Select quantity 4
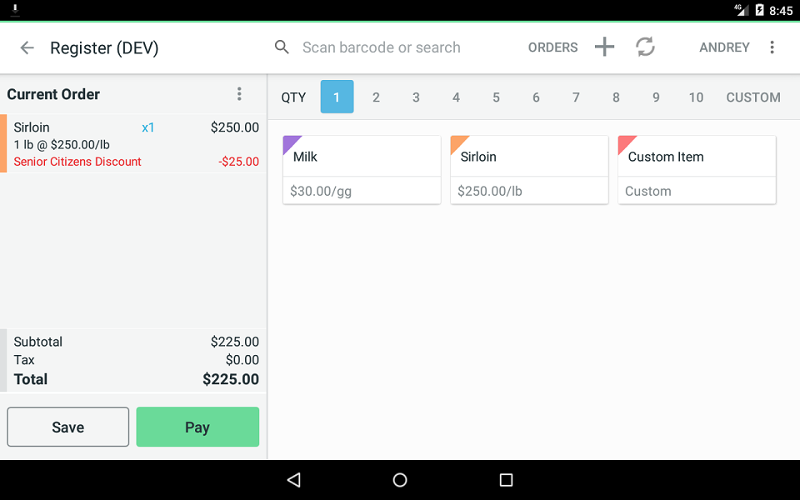This screenshot has width=800, height=500. pos(456,97)
